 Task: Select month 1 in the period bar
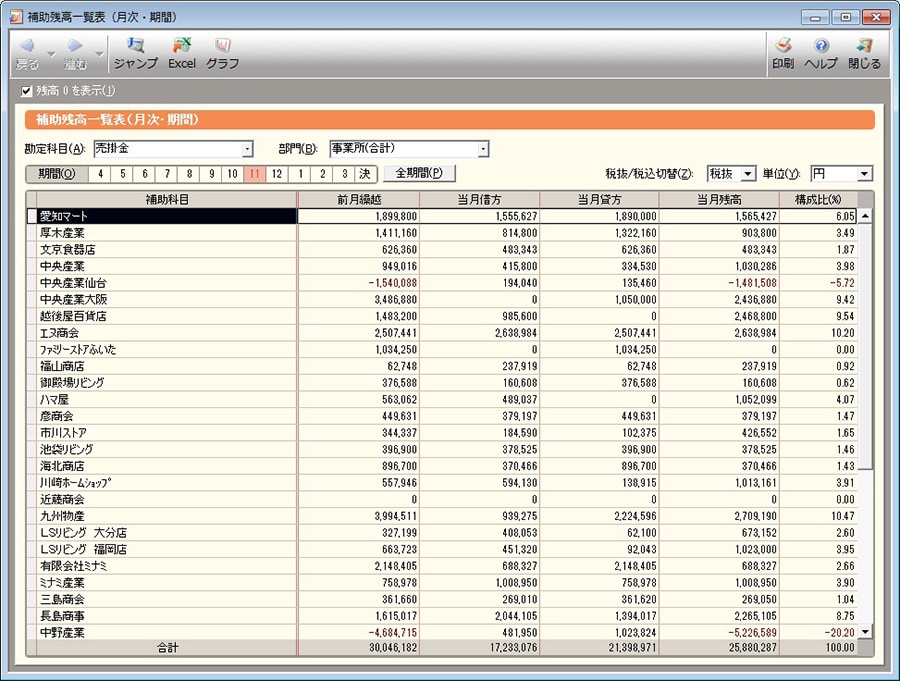[x=300, y=173]
